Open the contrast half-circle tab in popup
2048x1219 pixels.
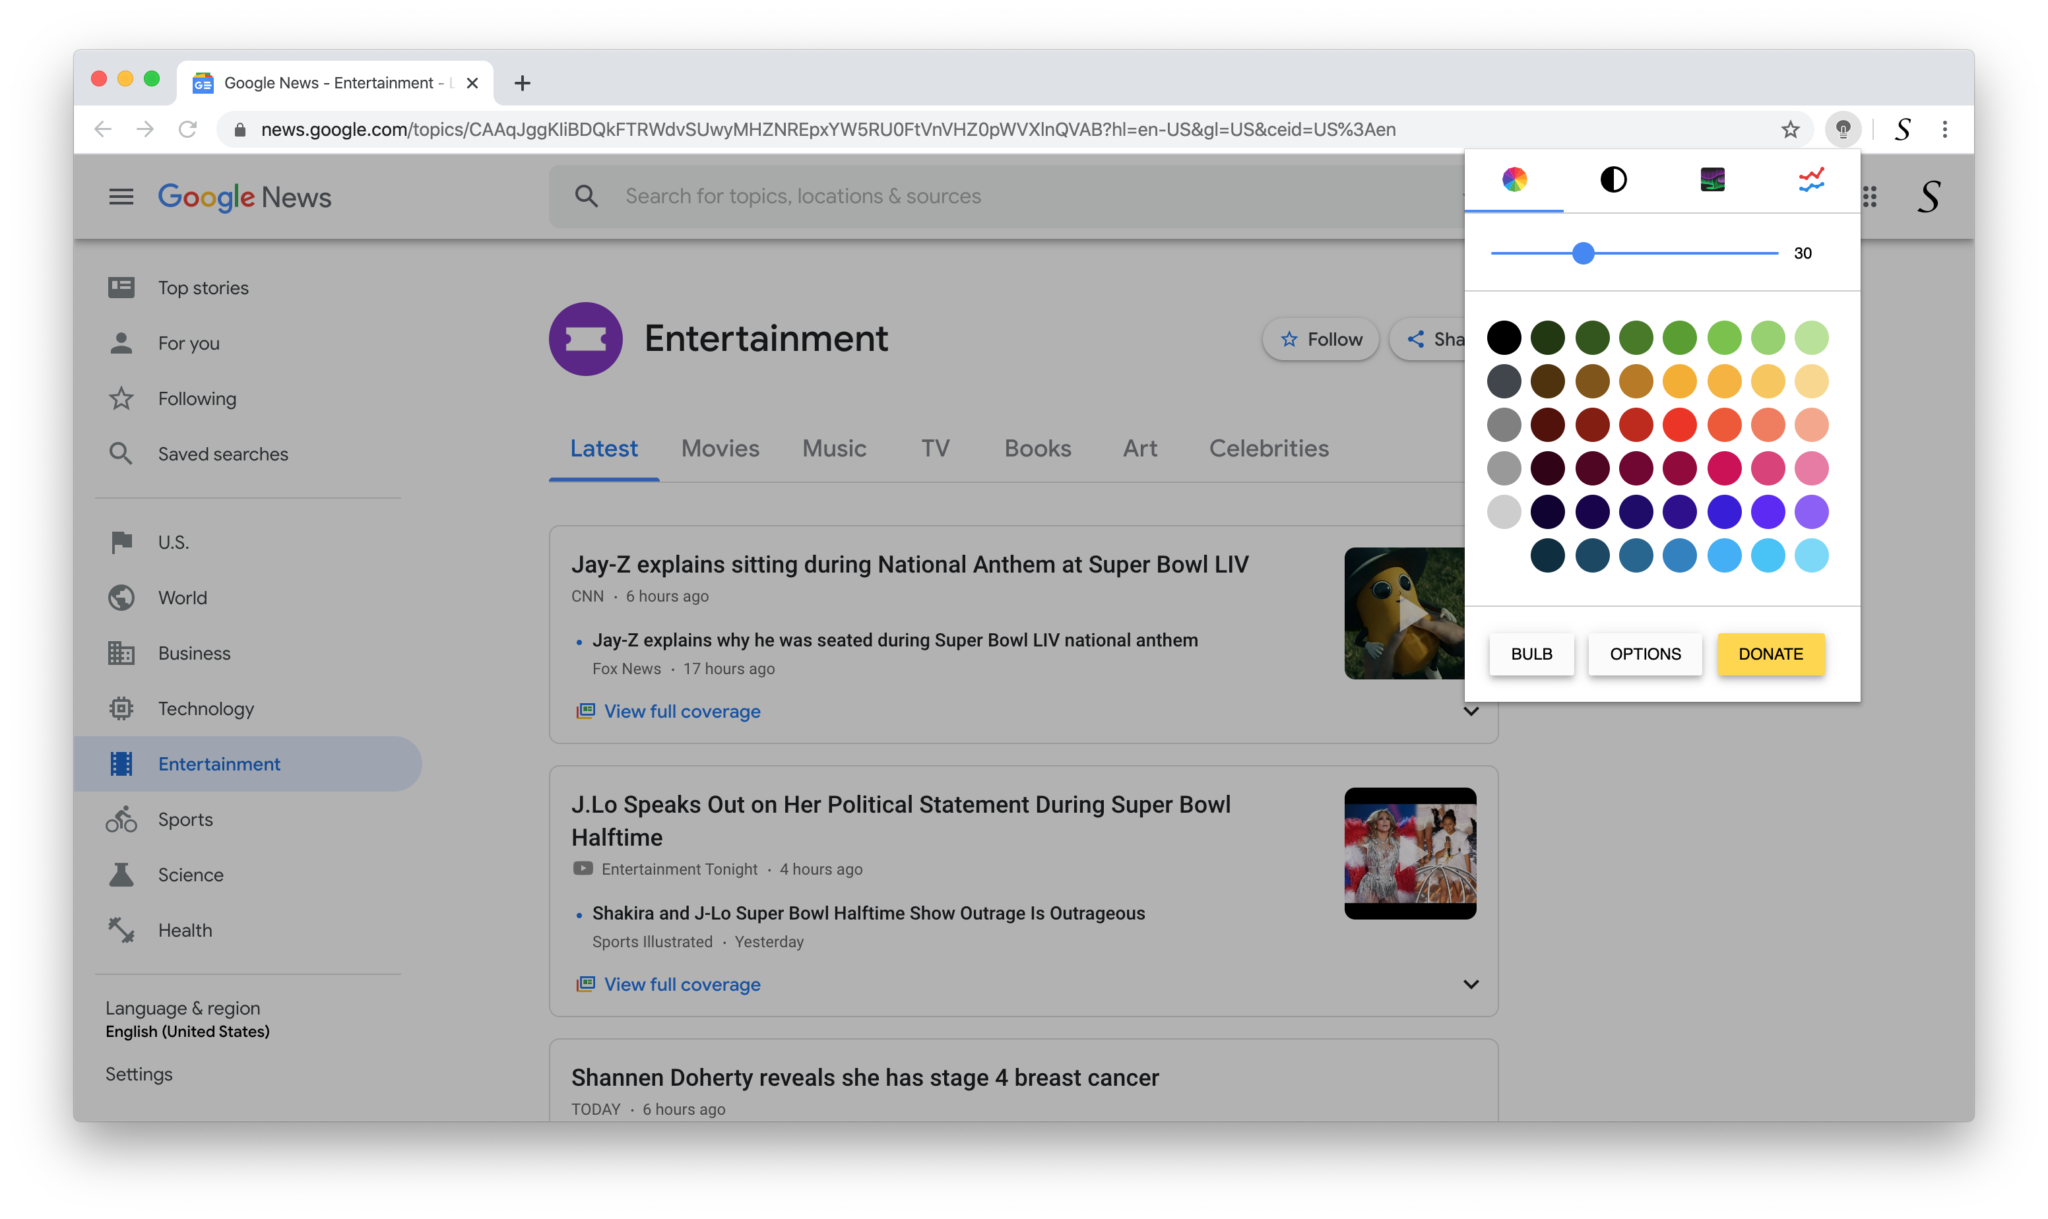[1613, 180]
